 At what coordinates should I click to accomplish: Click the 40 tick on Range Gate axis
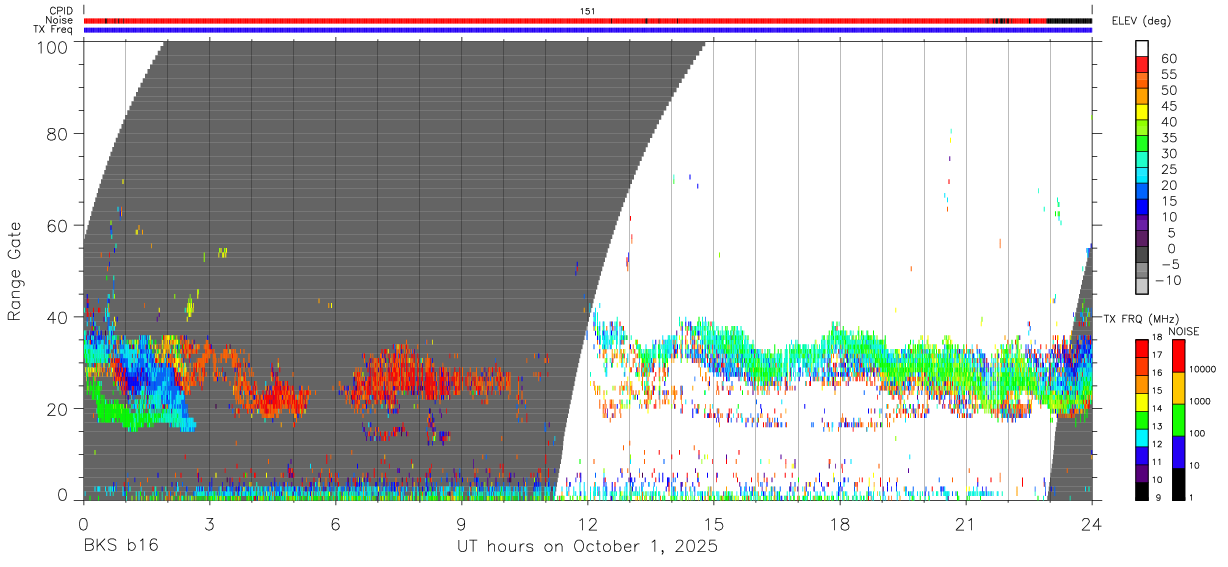pos(60,317)
